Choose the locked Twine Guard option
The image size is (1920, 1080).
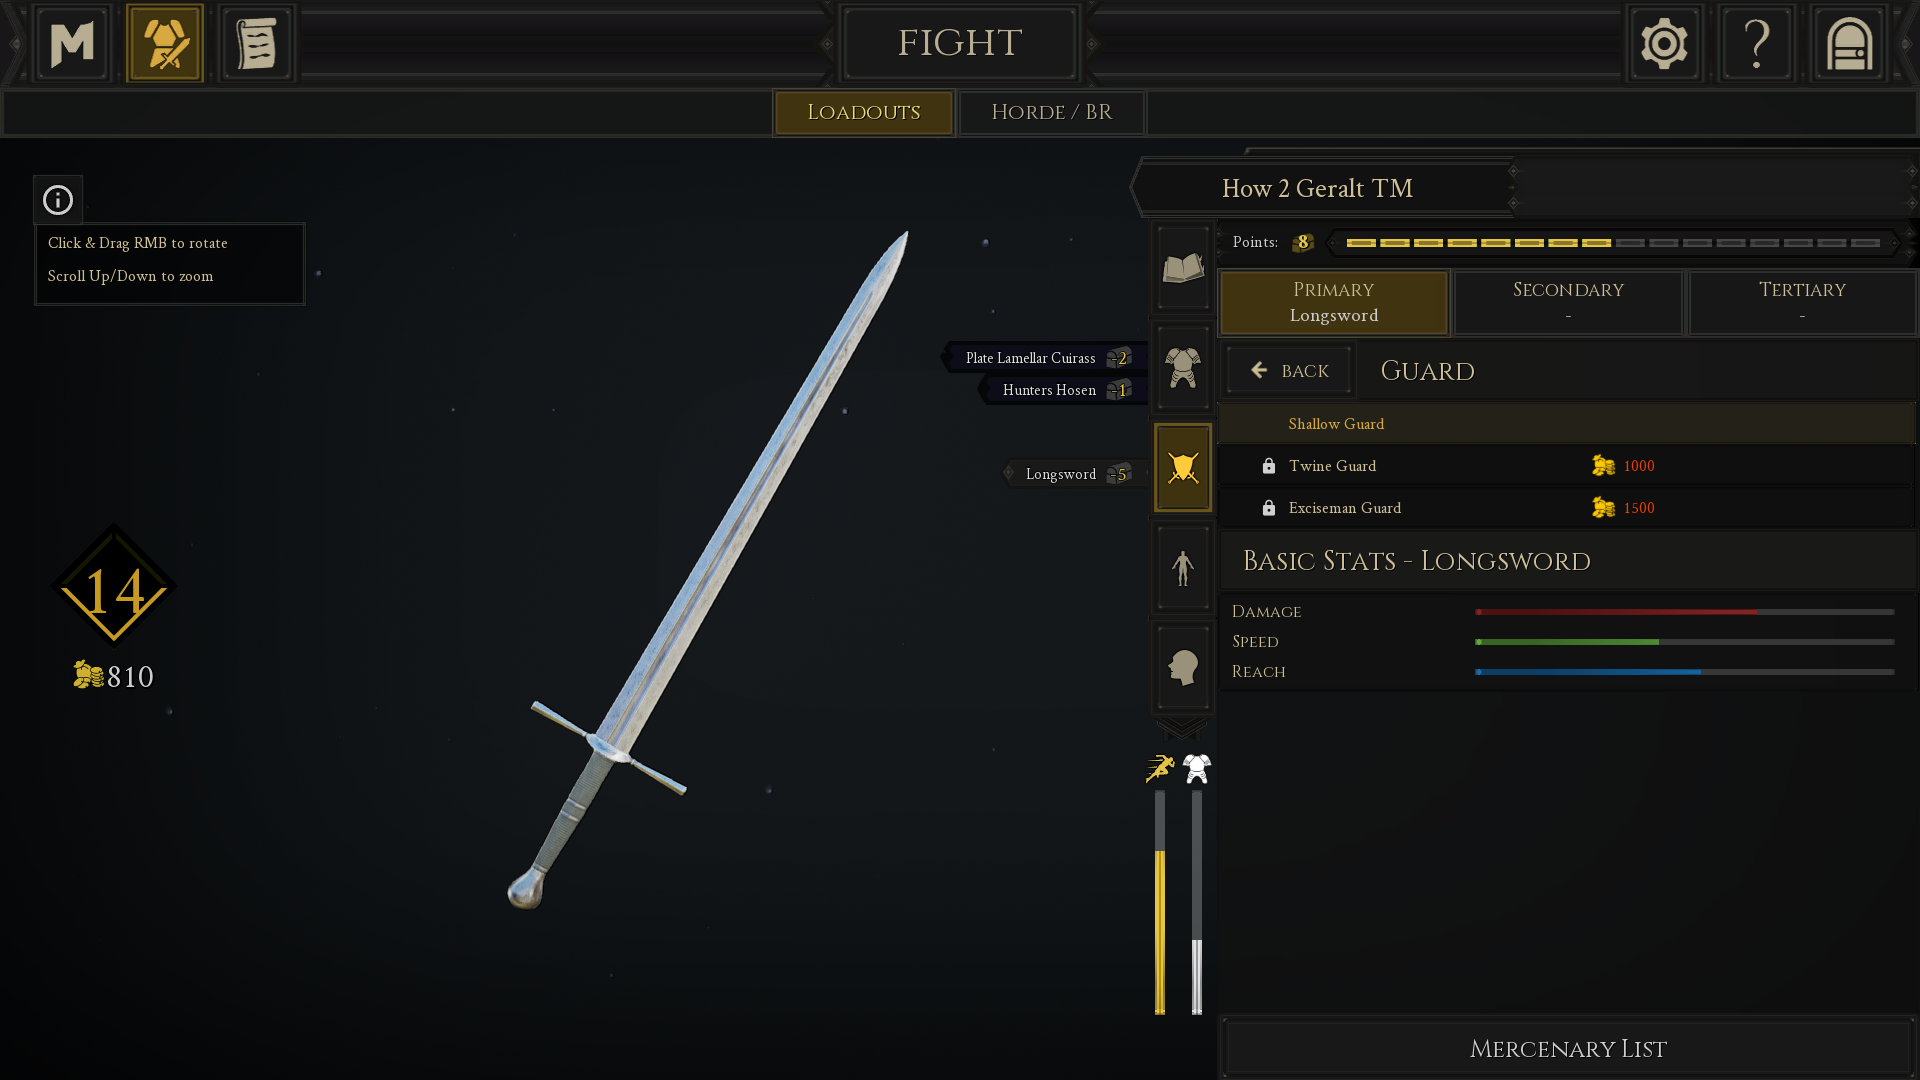[1567, 466]
